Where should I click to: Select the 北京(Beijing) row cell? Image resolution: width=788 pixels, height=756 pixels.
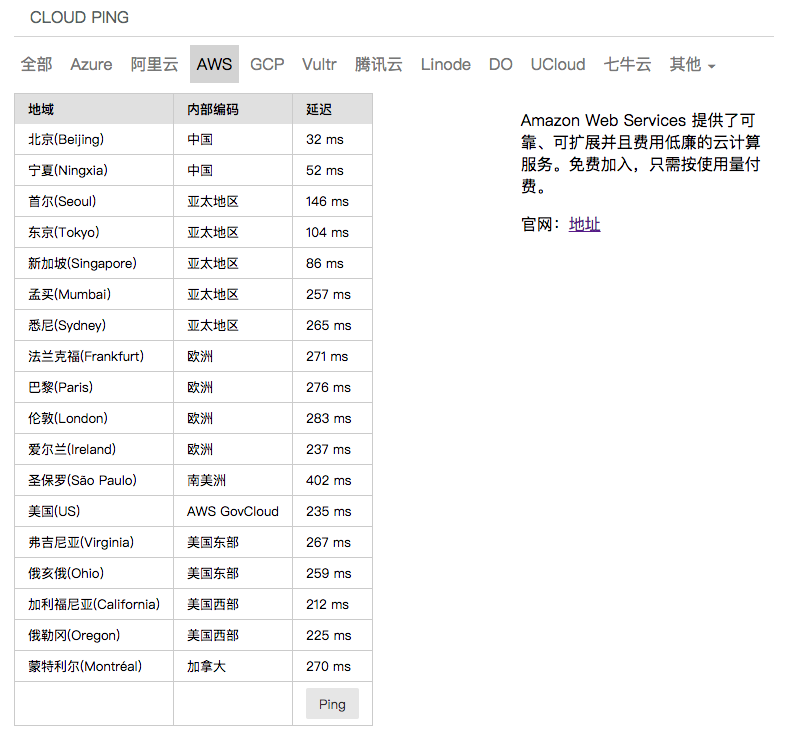pyautogui.click(x=94, y=139)
